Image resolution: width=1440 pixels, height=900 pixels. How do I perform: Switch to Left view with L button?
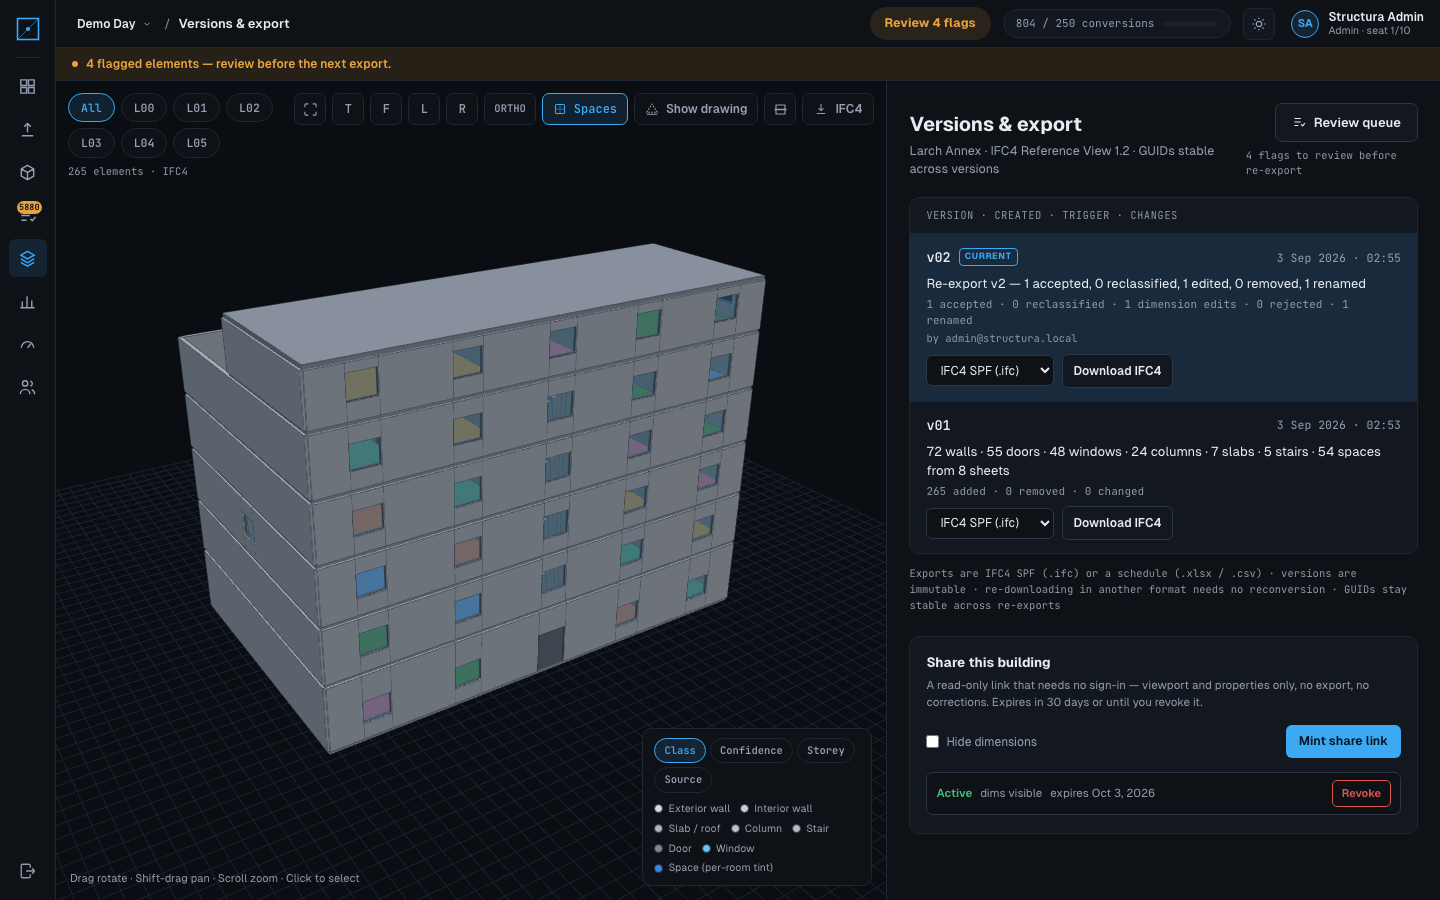pyautogui.click(x=424, y=109)
